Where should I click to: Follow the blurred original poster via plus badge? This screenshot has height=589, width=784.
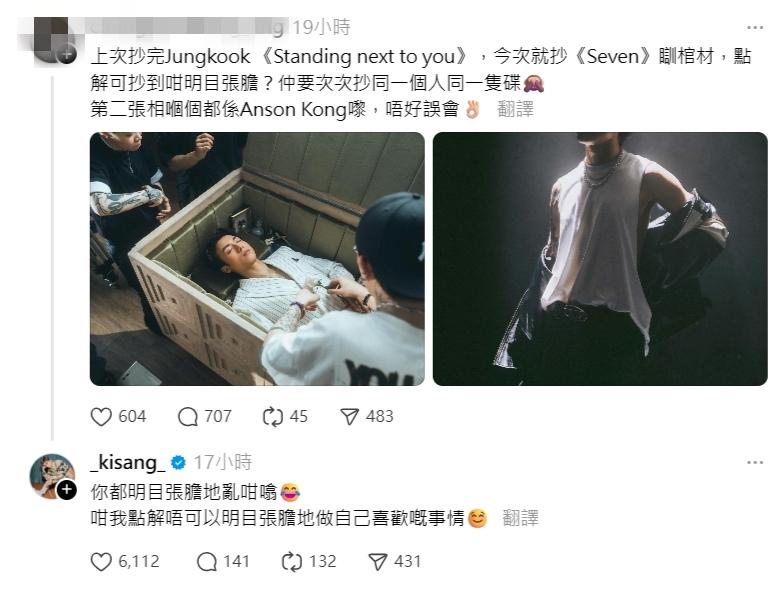(66, 54)
